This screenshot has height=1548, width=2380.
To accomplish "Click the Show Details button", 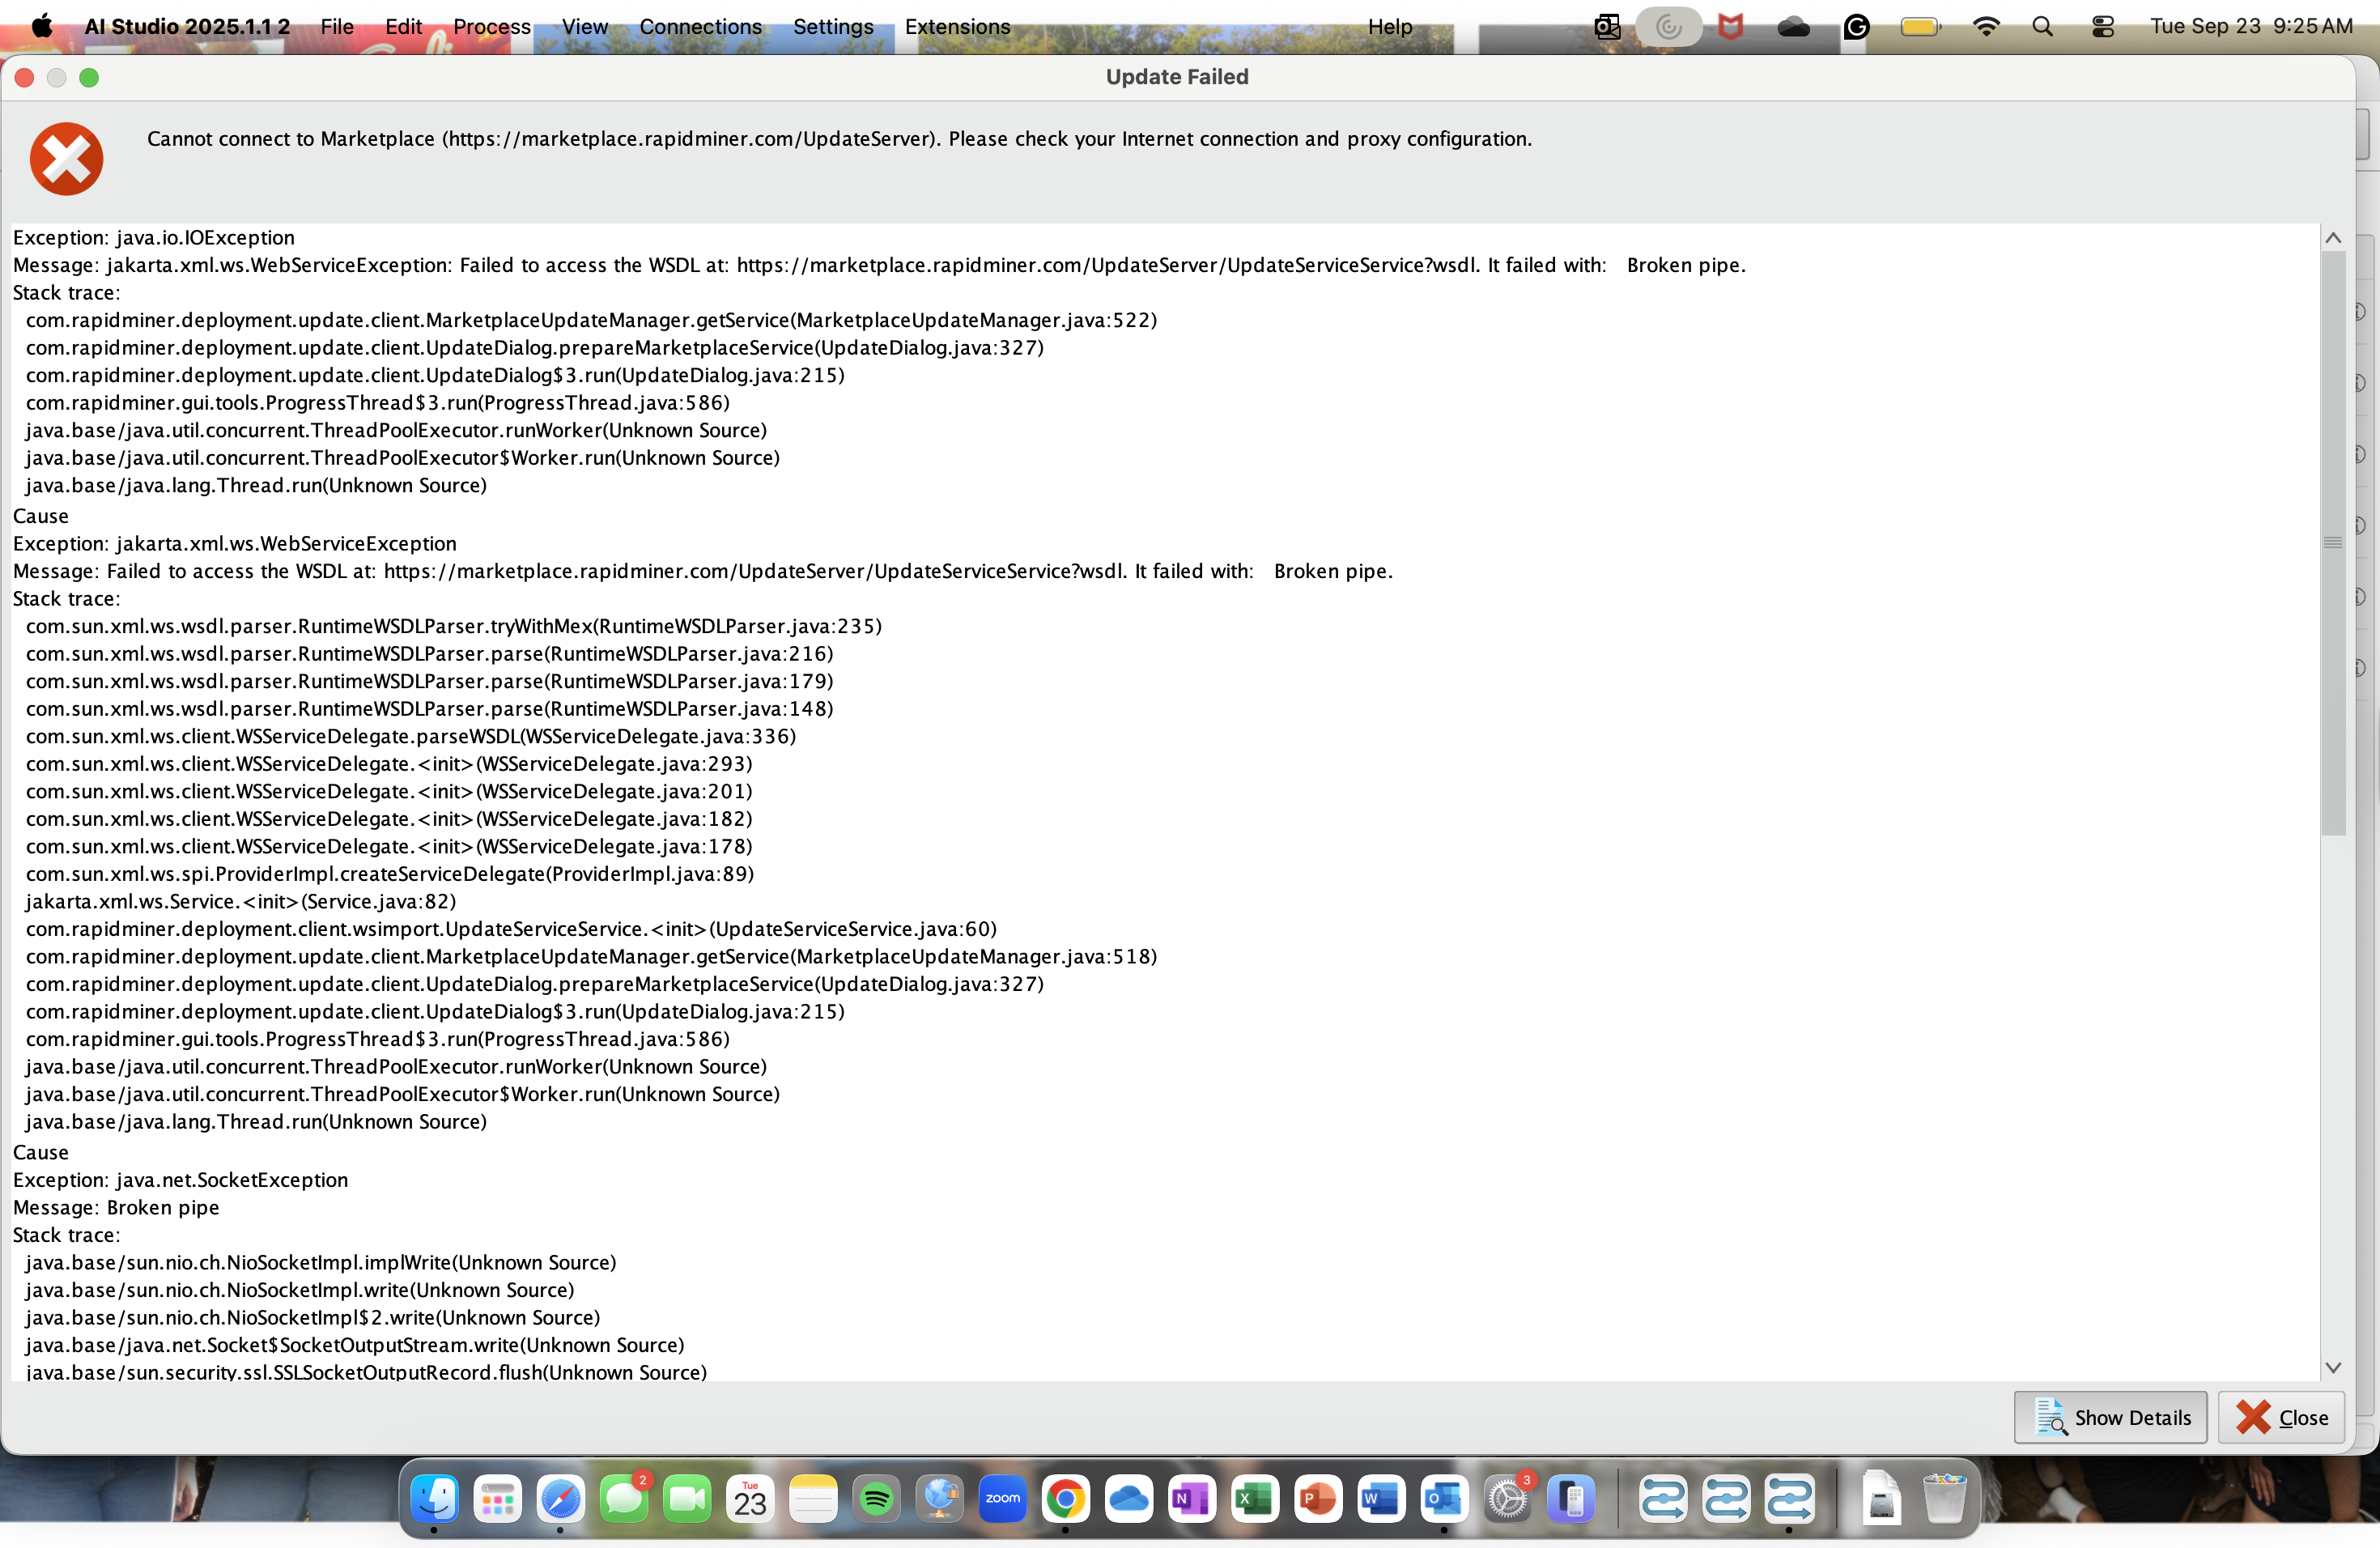I will [2110, 1417].
